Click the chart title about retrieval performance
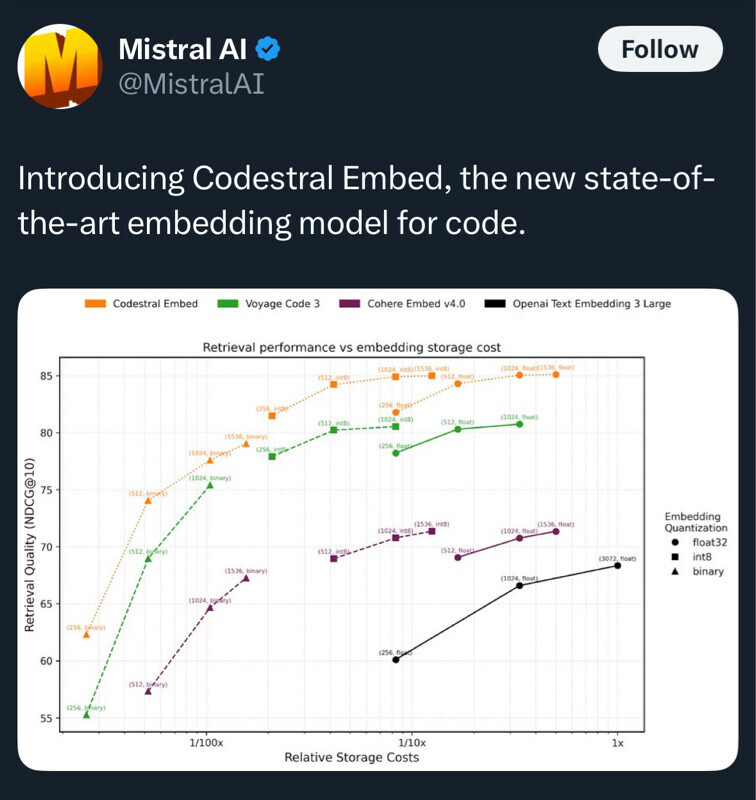This screenshot has width=756, height=800. tap(351, 347)
